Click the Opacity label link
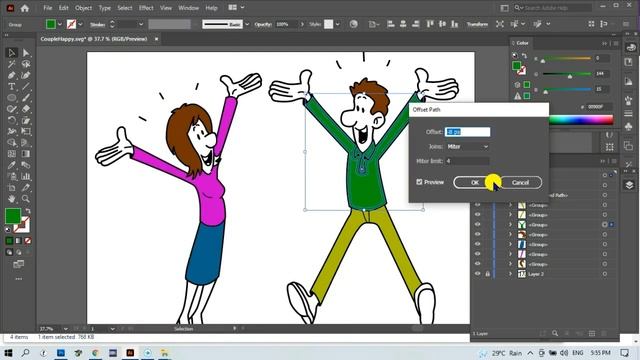 click(263, 24)
